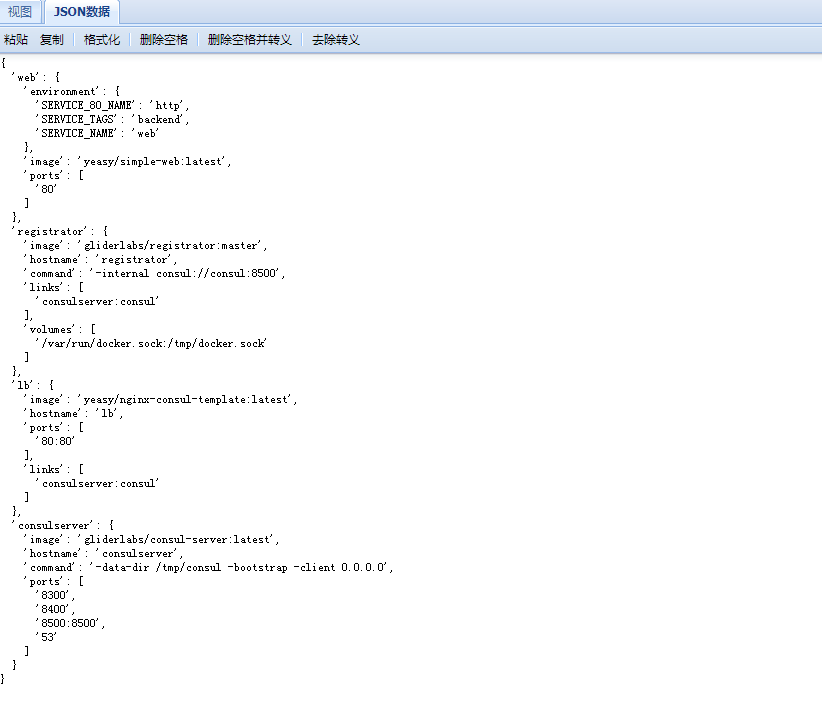Click the 'gliderlabs/registrator:master' image line

click(145, 245)
